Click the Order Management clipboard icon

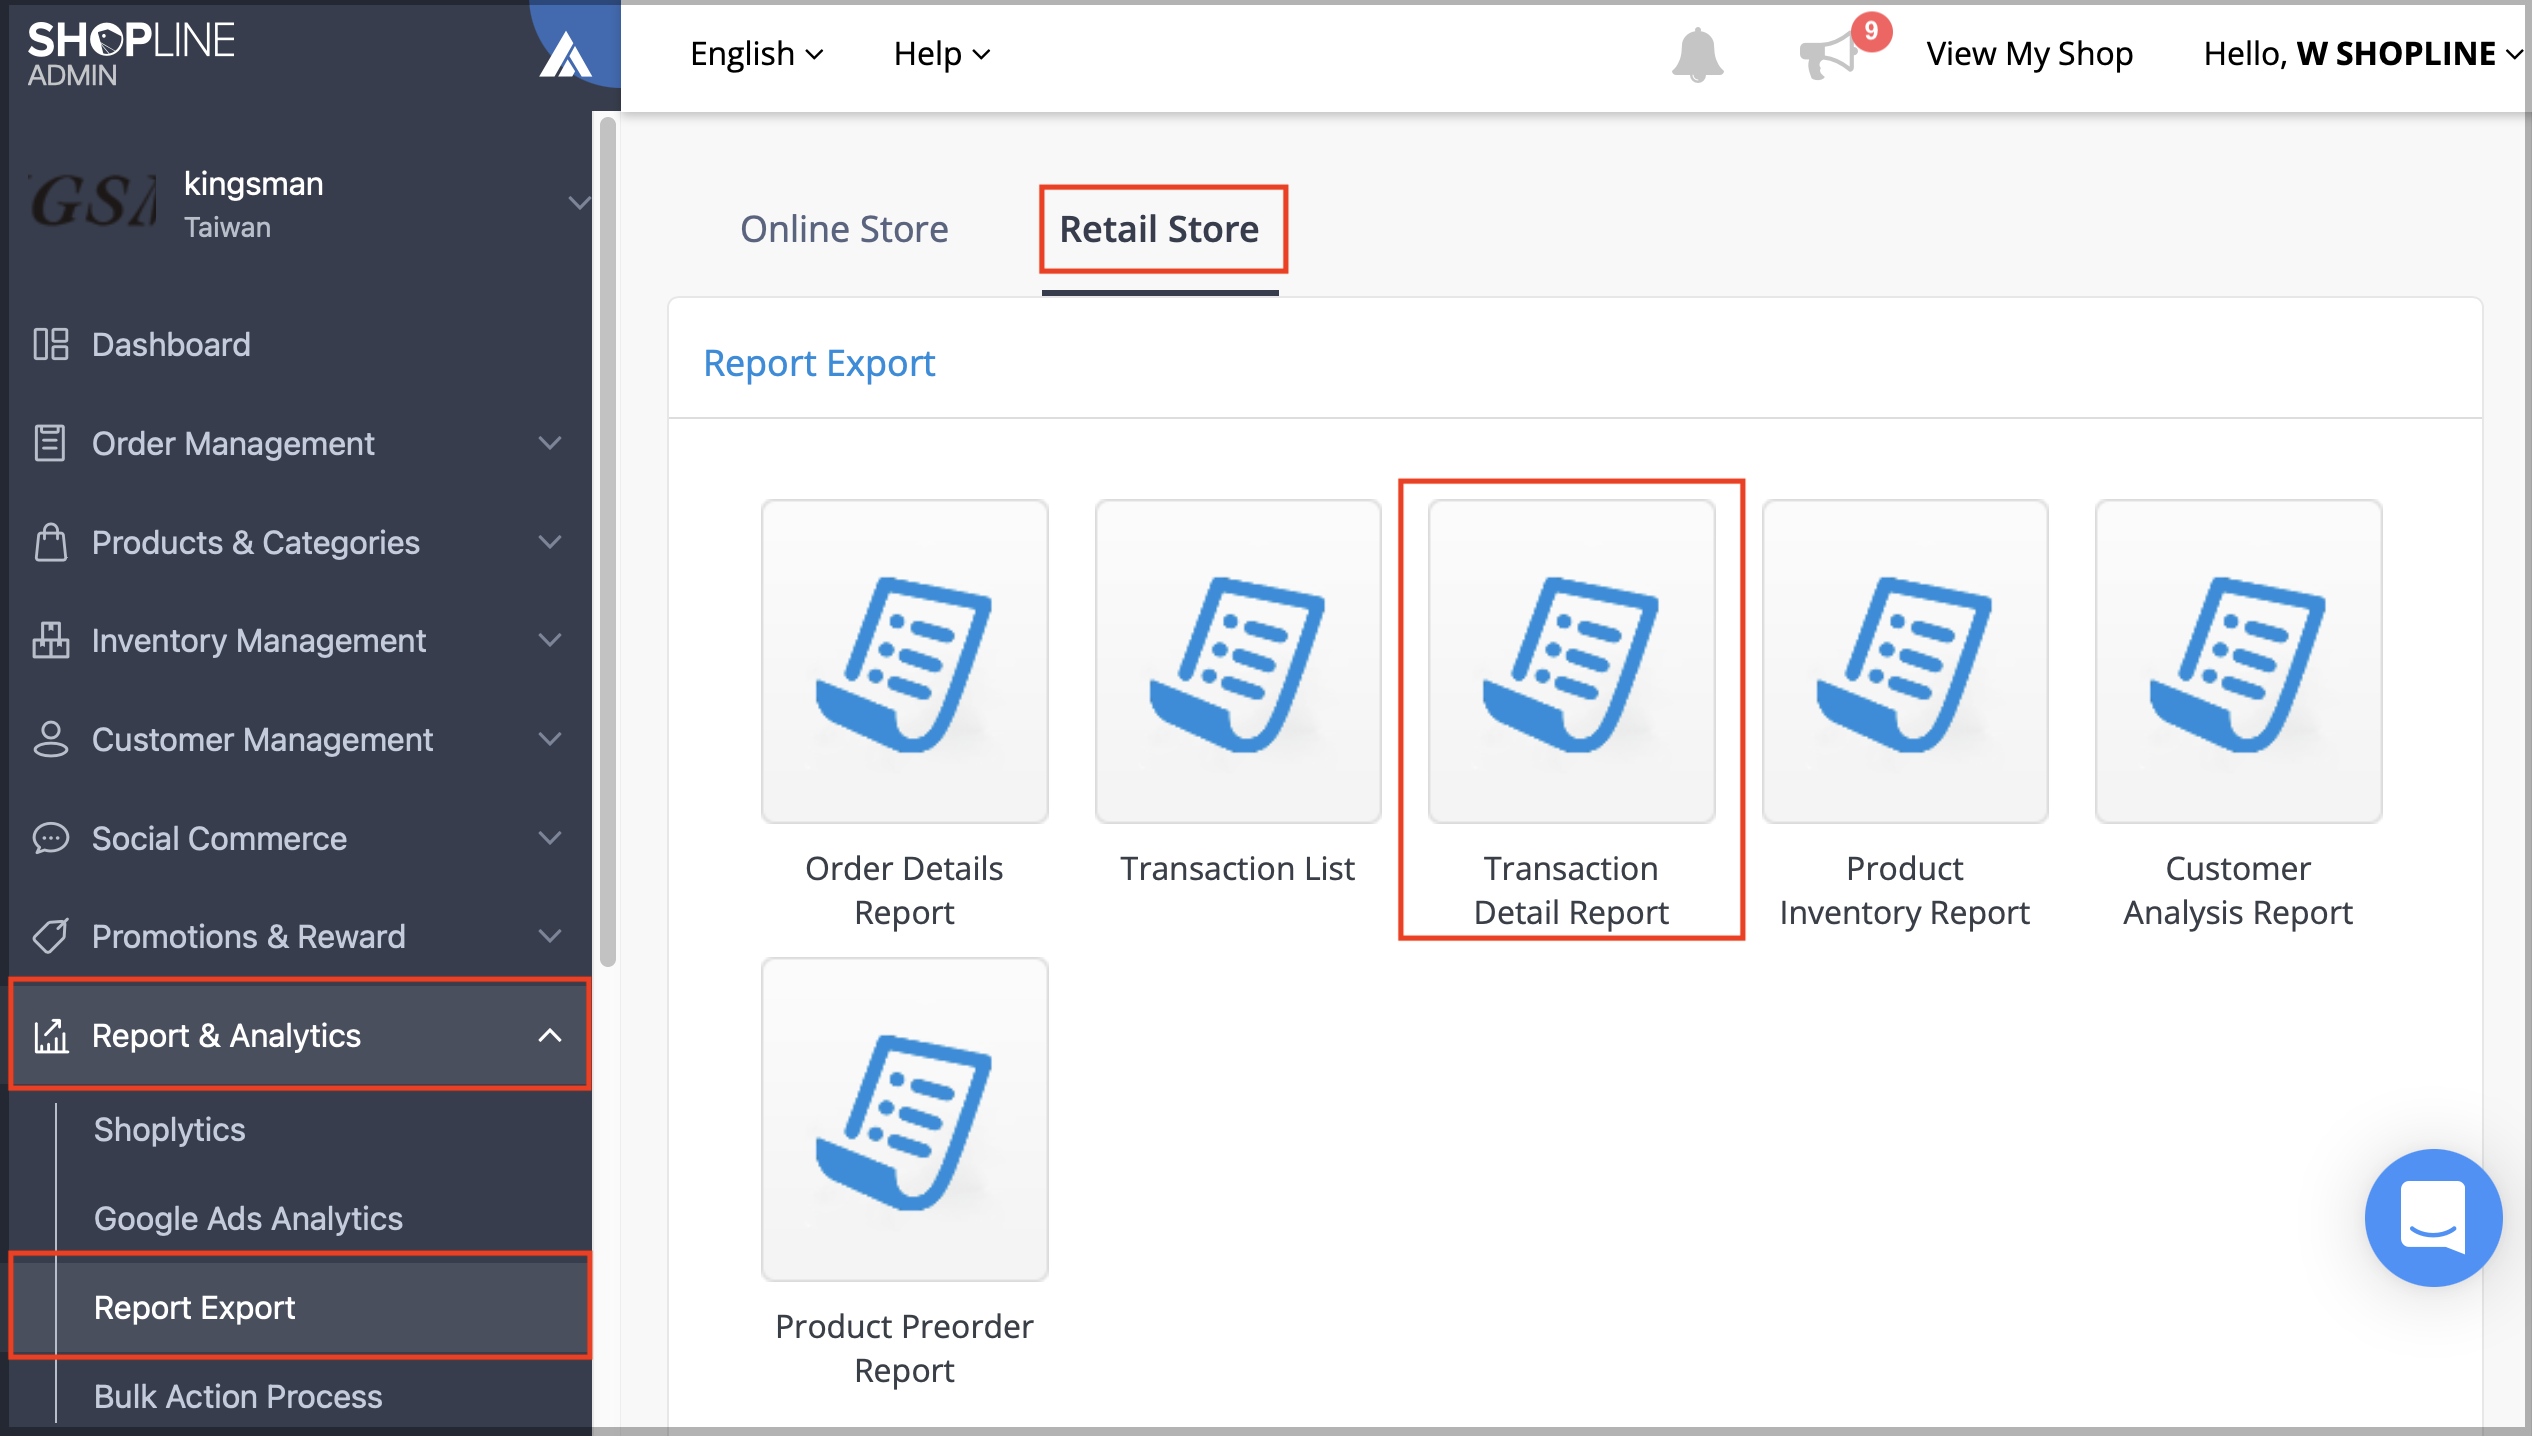[50, 443]
